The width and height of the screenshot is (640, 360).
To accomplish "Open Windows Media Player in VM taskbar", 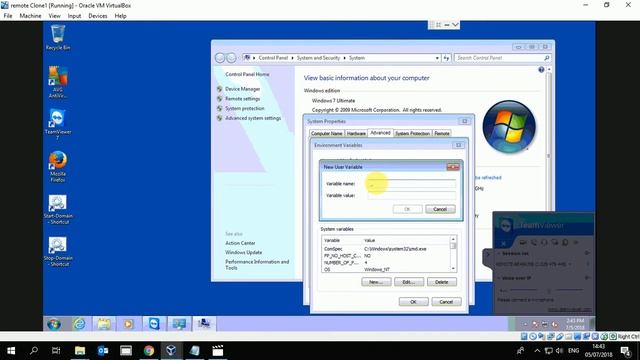I will pos(128,324).
